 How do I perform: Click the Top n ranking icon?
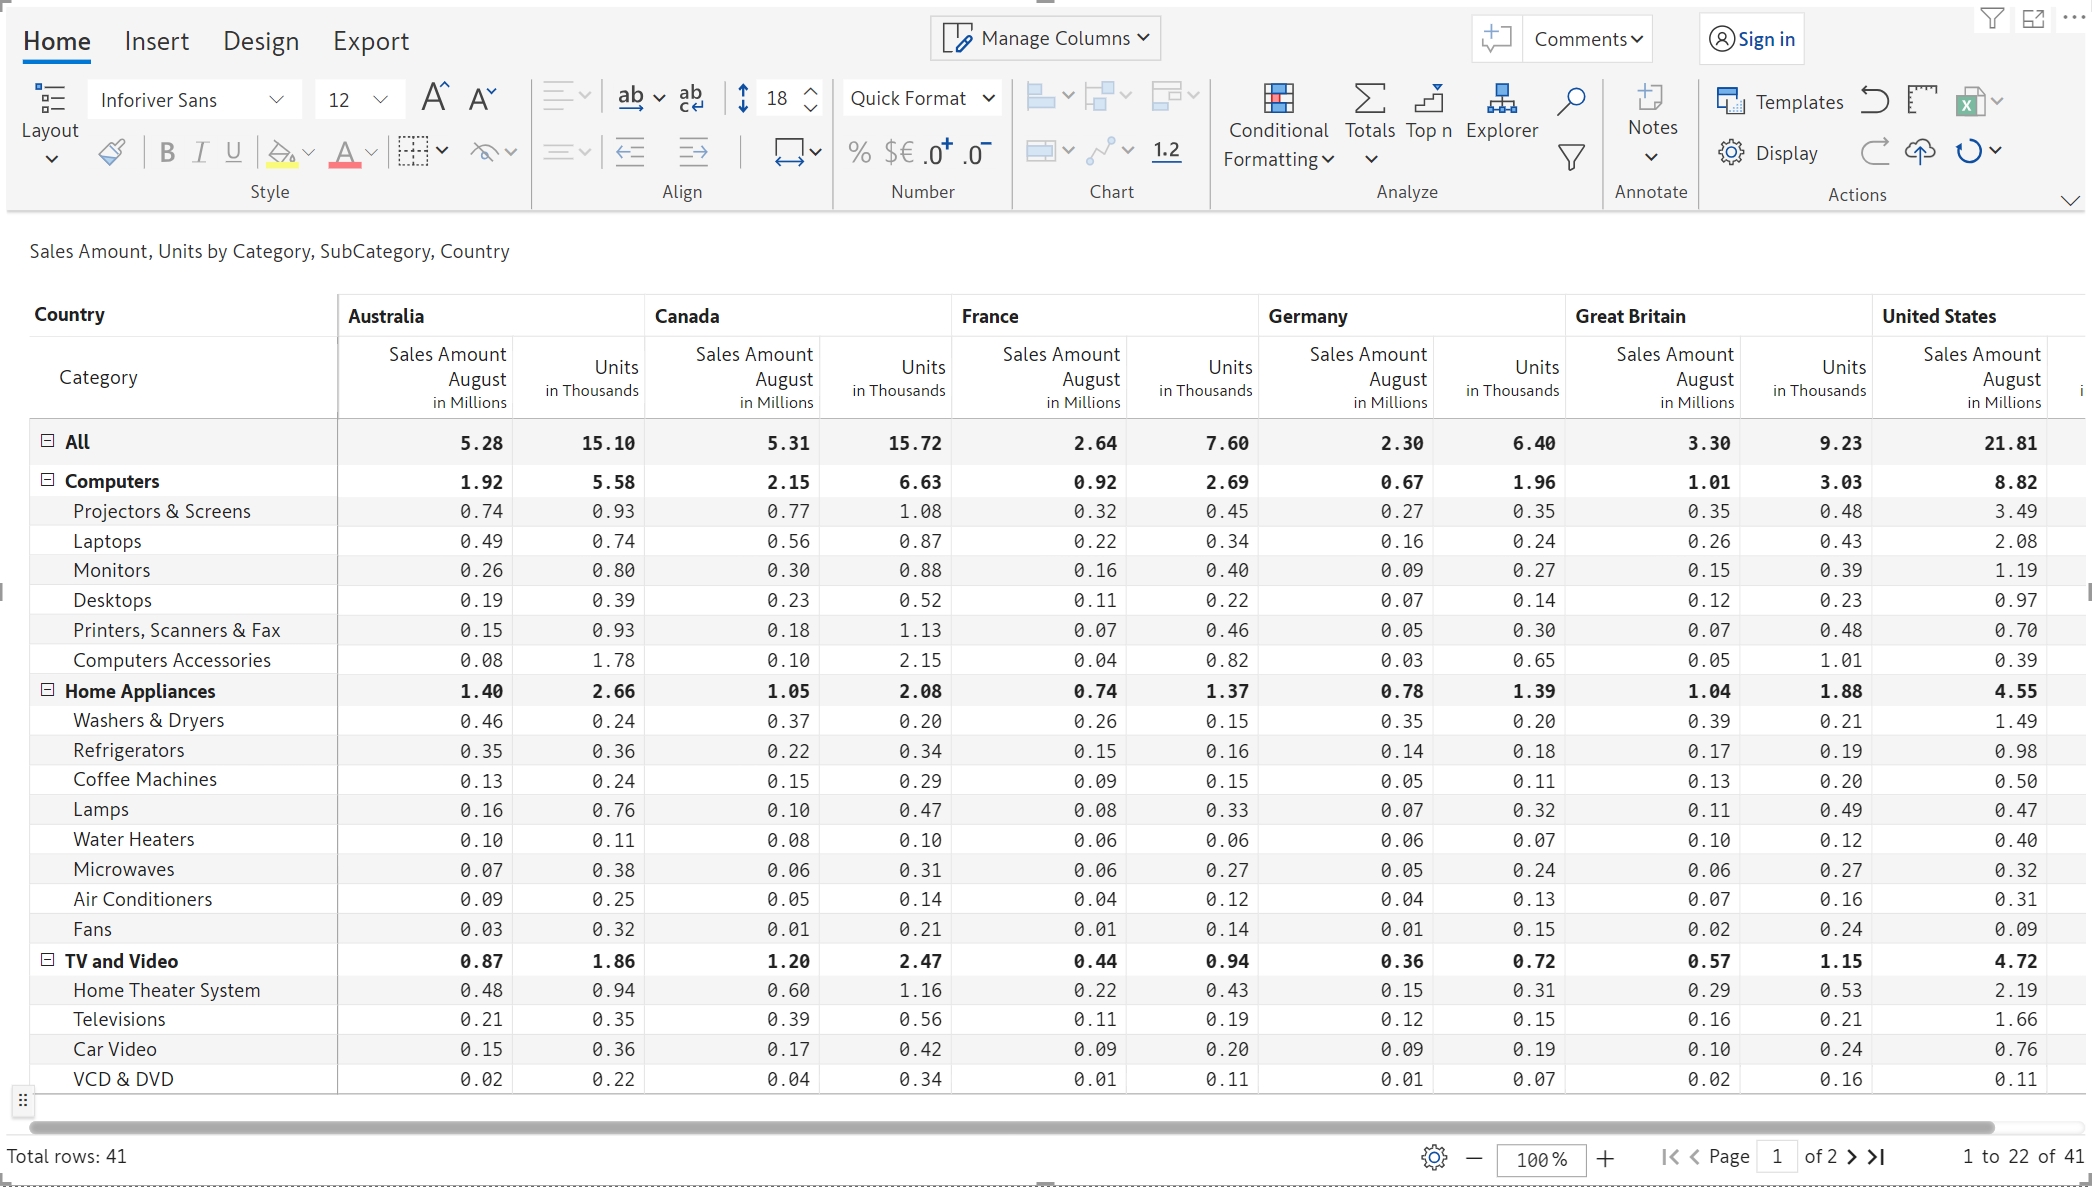(x=1428, y=99)
